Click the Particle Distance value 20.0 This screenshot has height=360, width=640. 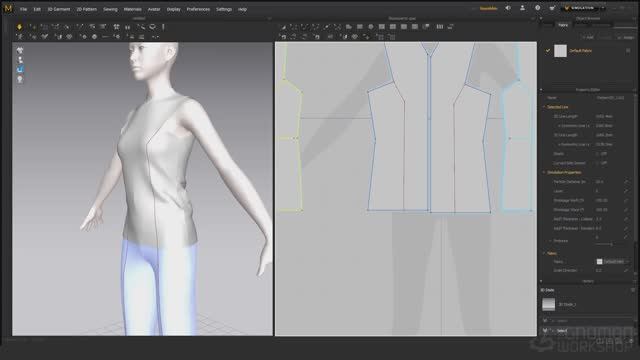599,182
